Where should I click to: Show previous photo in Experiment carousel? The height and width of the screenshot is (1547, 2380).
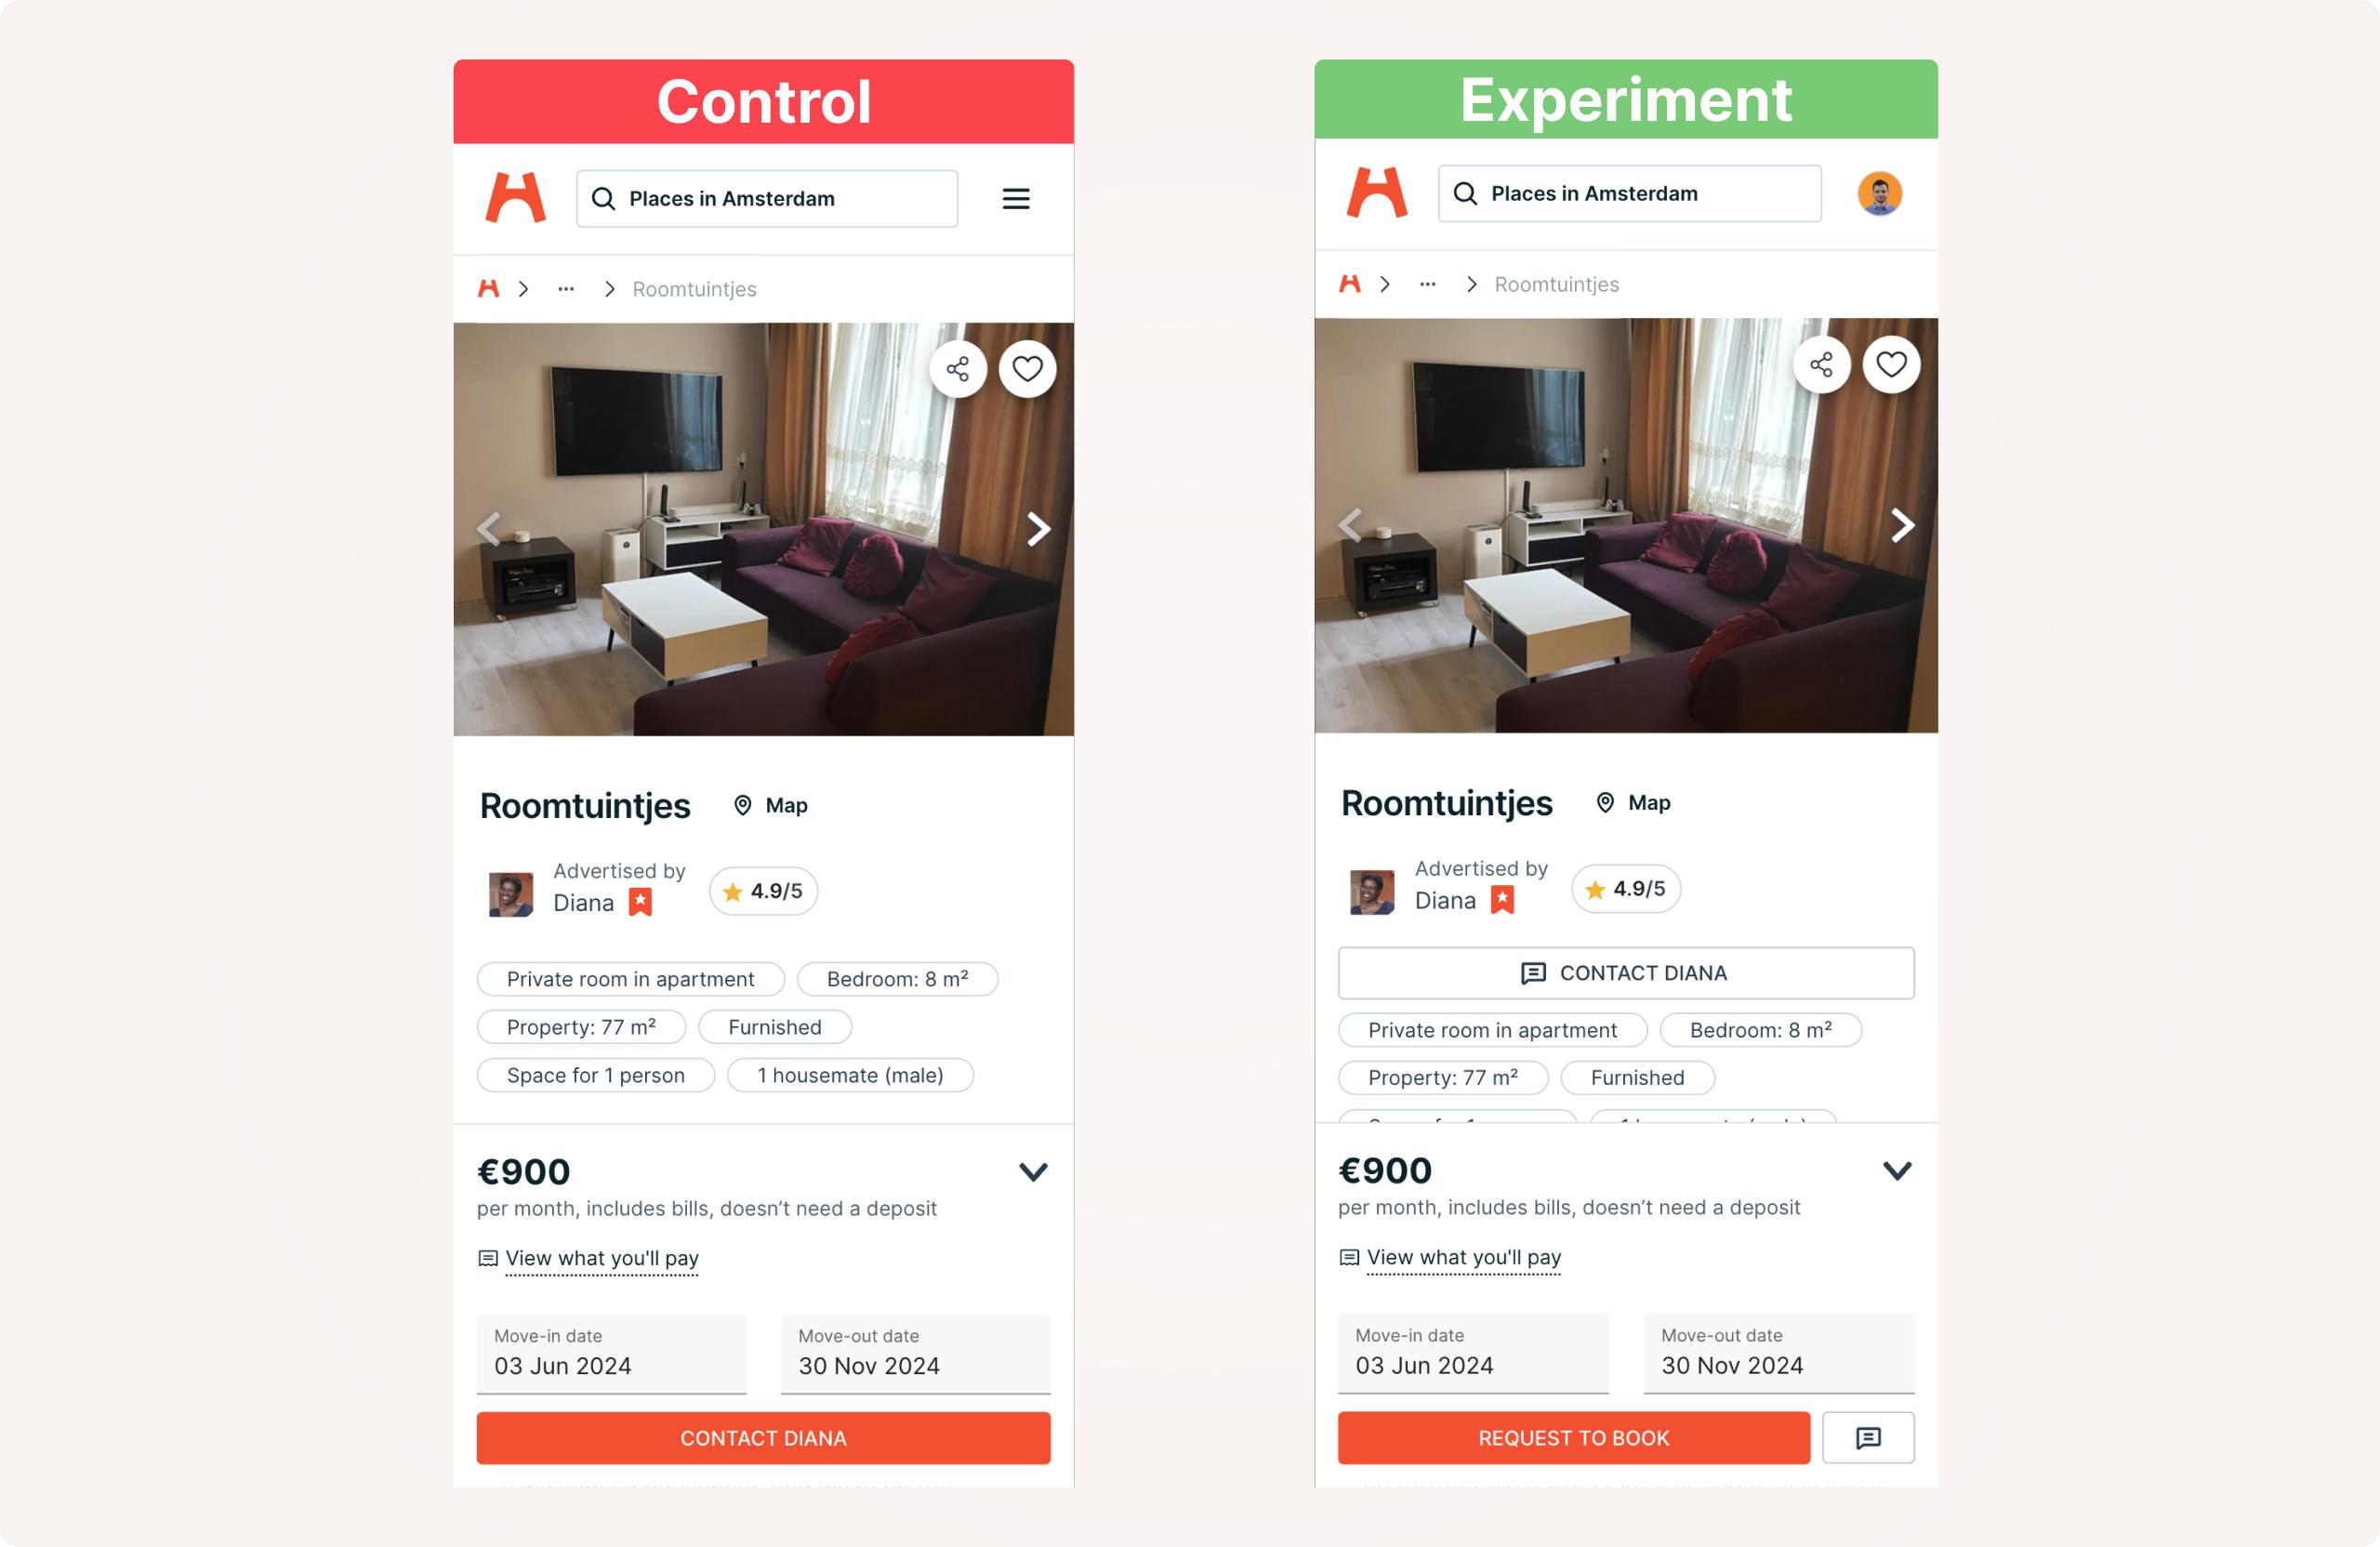tap(1350, 525)
